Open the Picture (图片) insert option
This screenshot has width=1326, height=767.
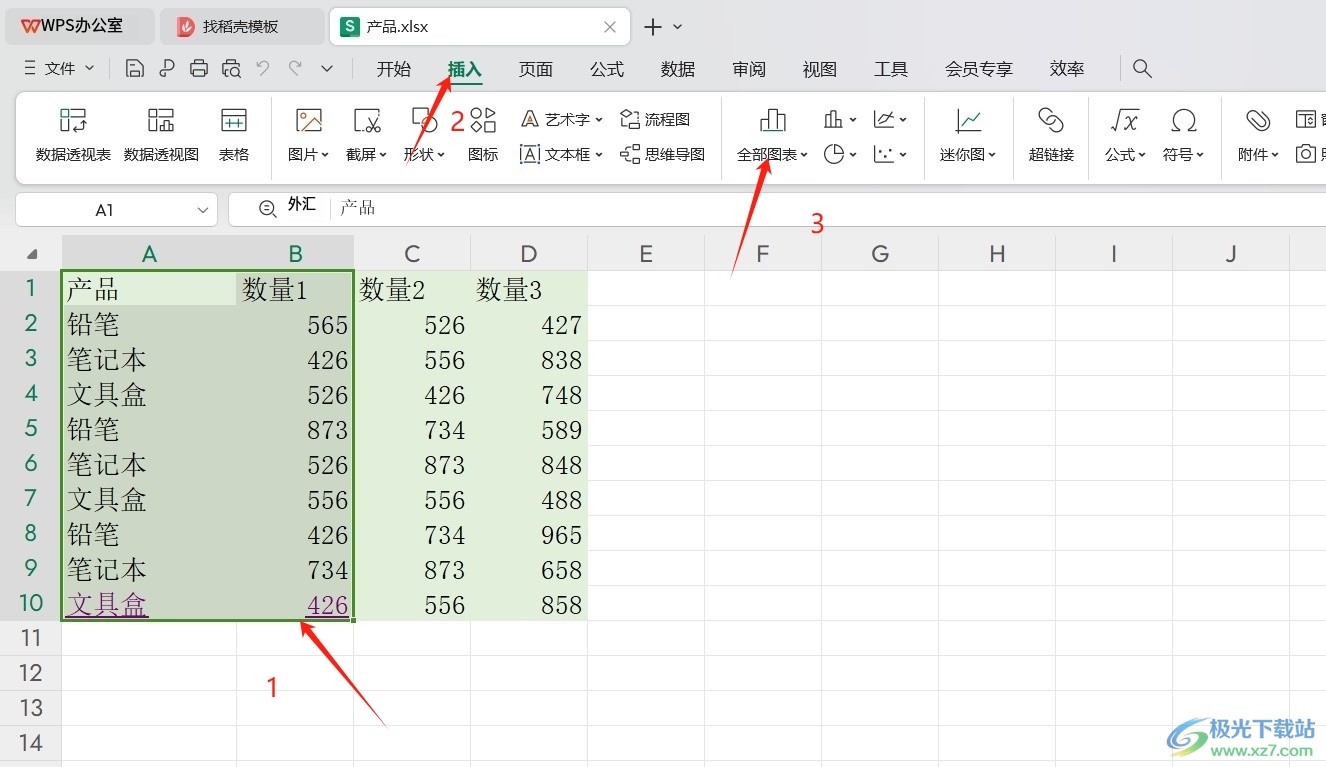(x=309, y=135)
